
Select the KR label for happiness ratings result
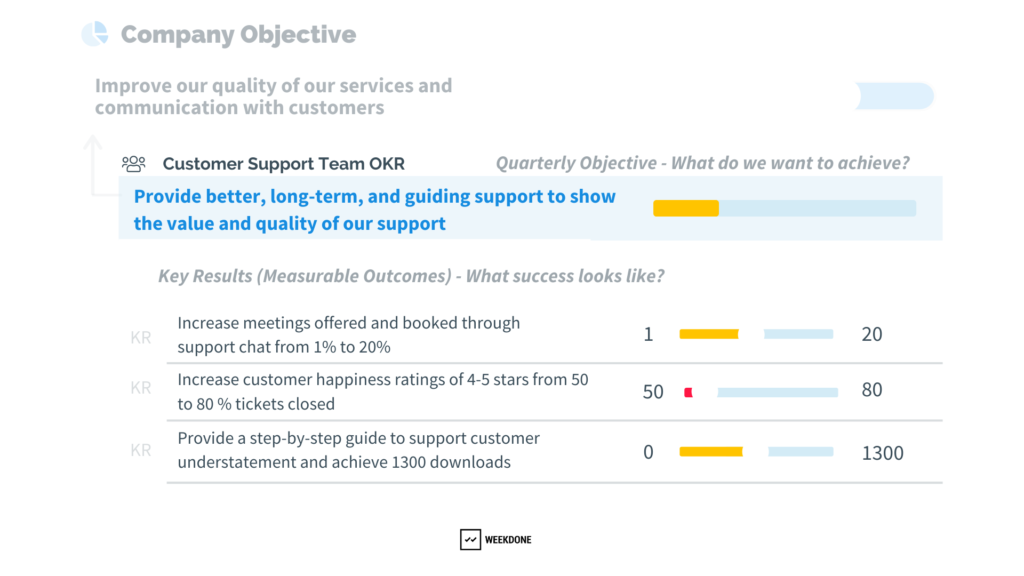coord(141,387)
